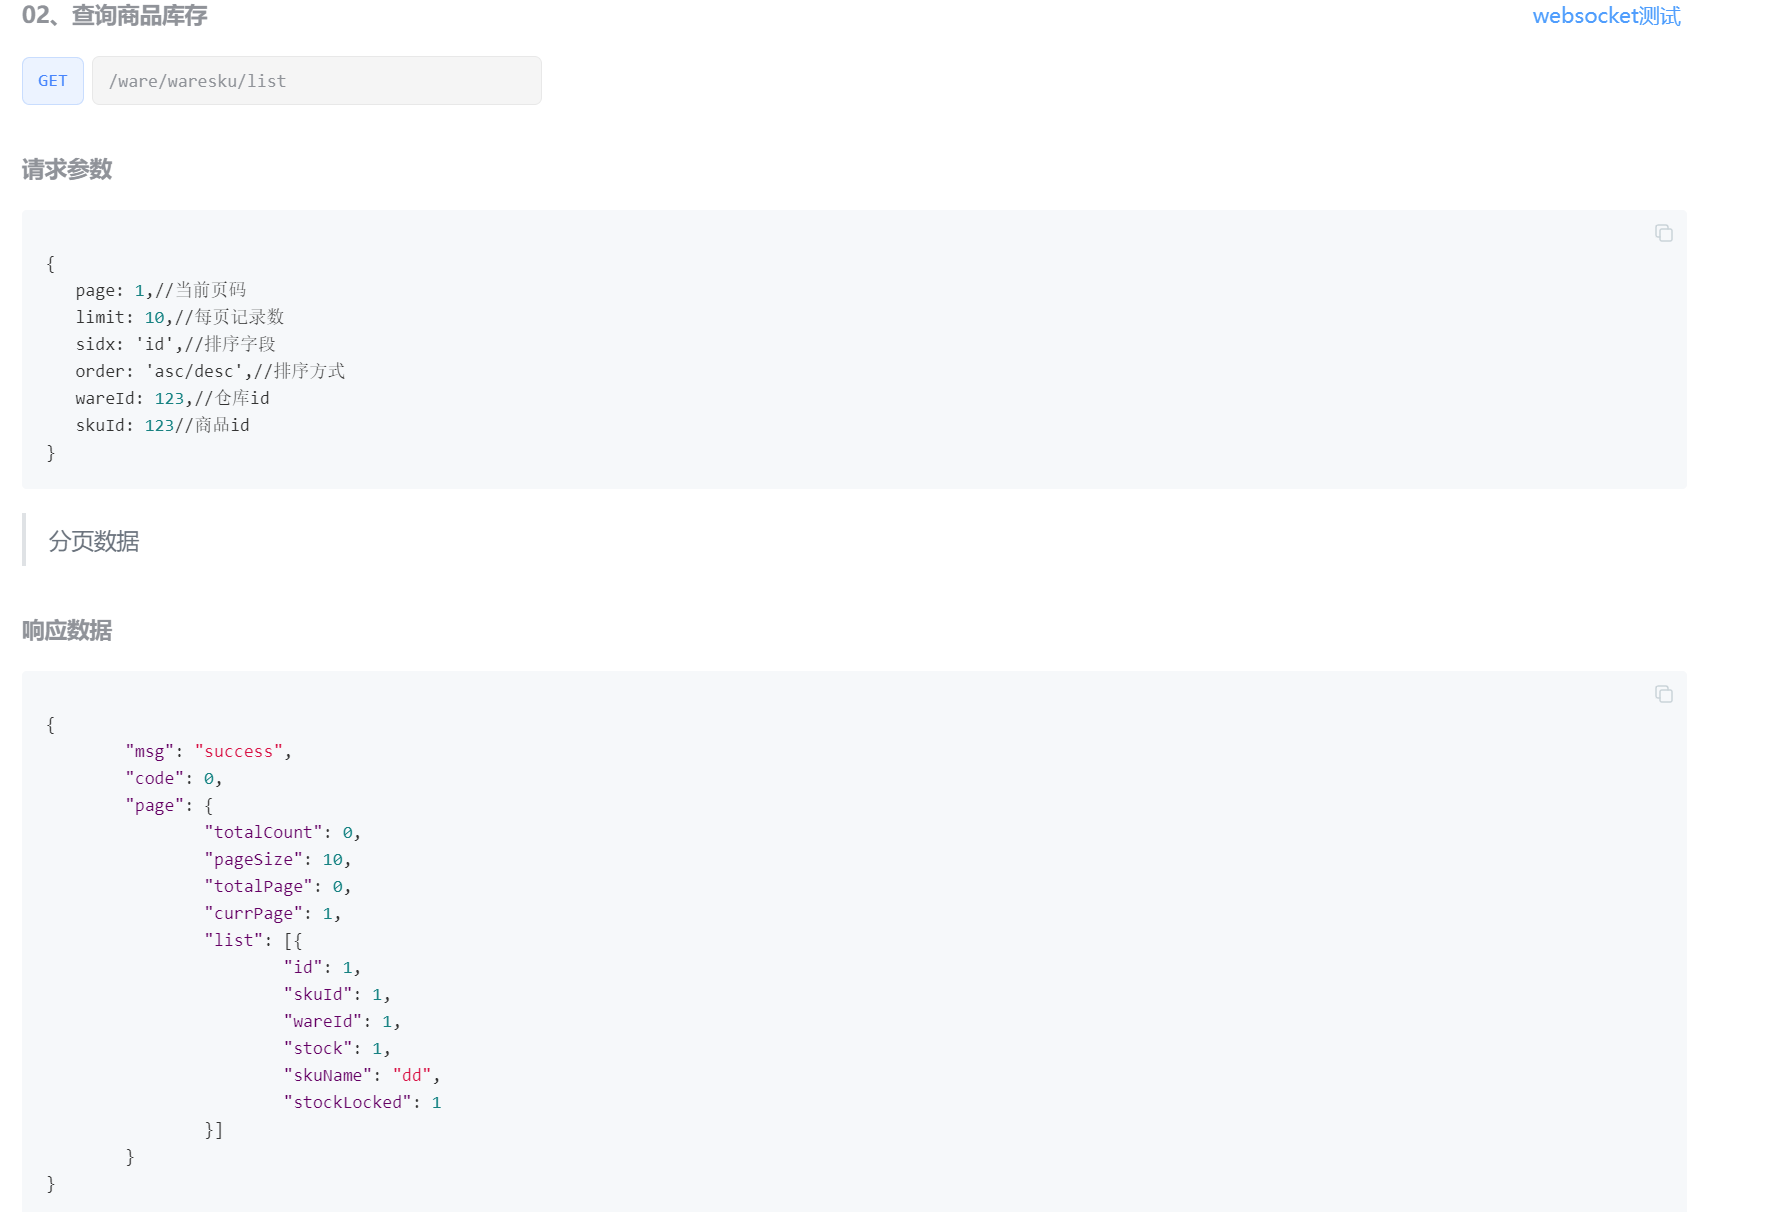Click the 分页数据 note text
The image size is (1781, 1212).
[x=94, y=542]
